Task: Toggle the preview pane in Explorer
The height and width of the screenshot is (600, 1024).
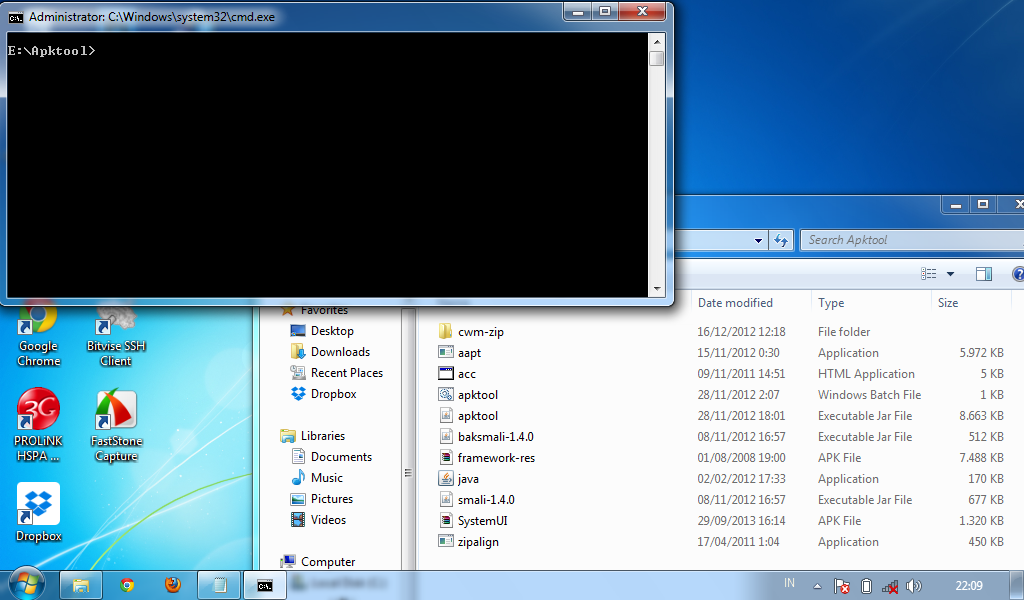Action: click(983, 273)
